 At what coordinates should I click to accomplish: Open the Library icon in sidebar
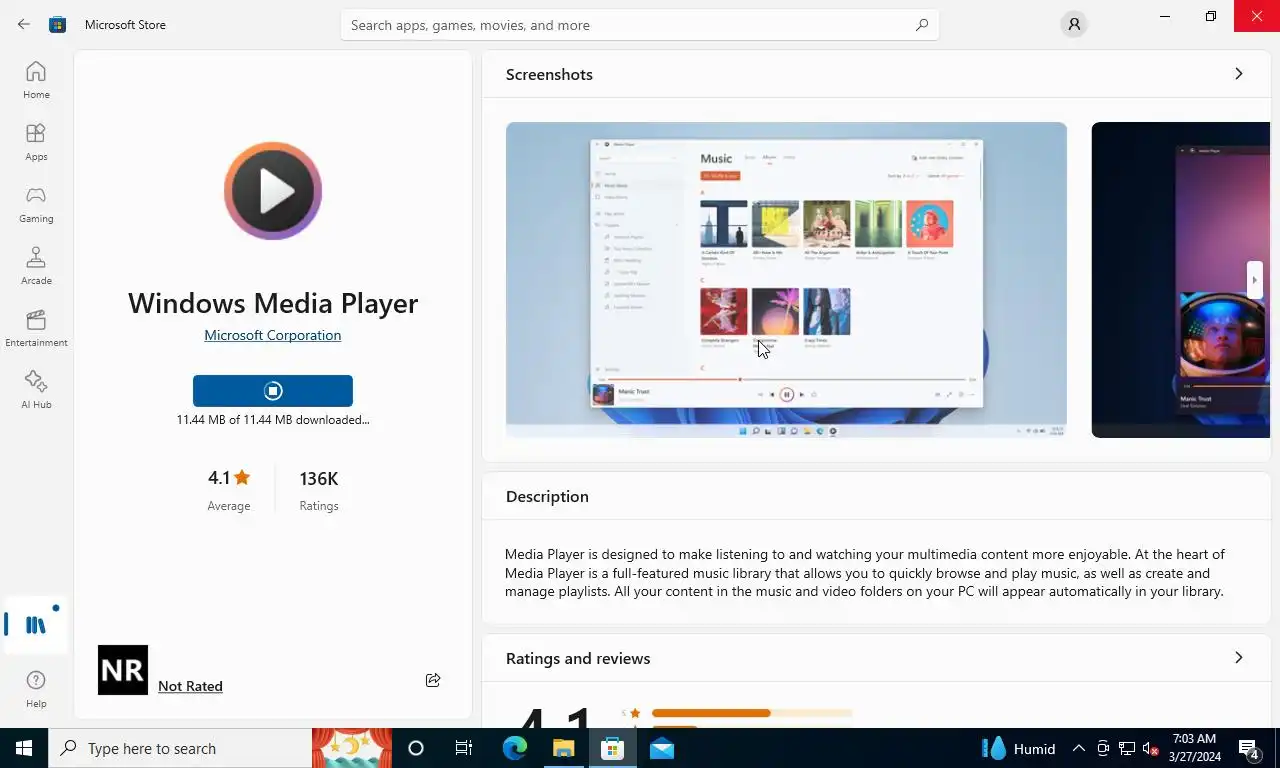coord(36,625)
